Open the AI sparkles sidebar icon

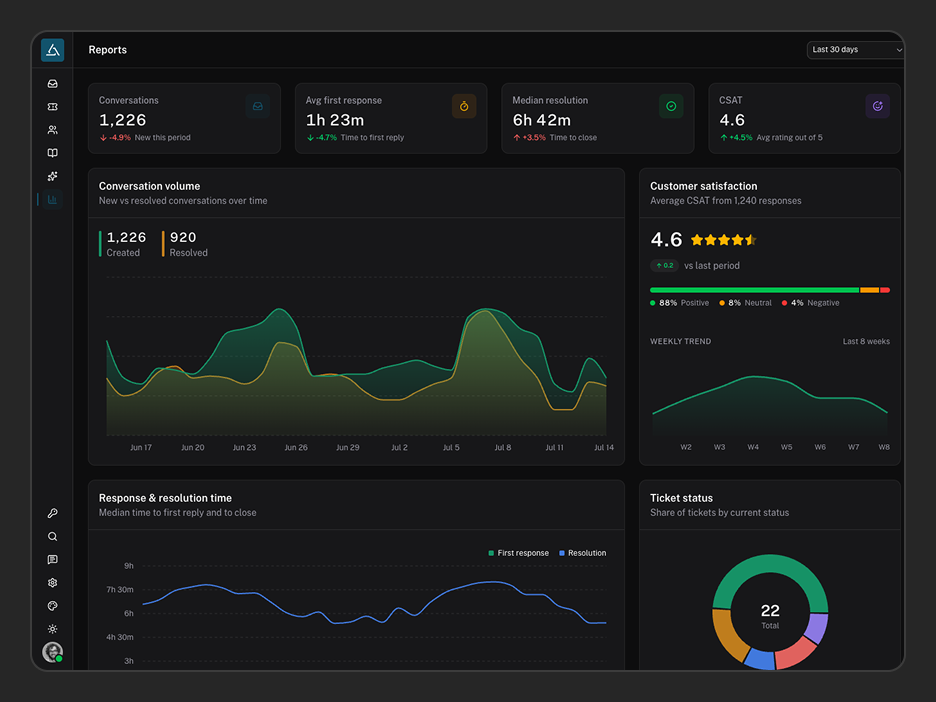click(53, 176)
